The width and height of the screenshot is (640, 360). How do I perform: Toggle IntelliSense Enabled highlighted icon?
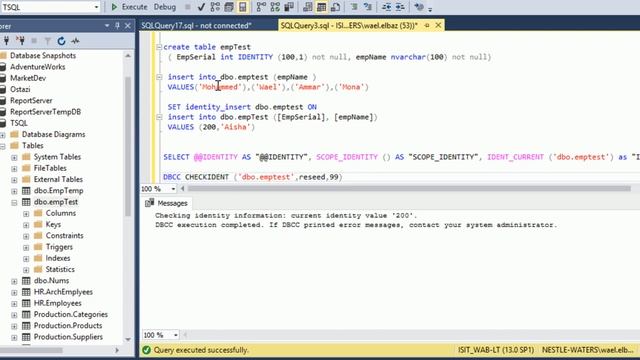tap(242, 7)
